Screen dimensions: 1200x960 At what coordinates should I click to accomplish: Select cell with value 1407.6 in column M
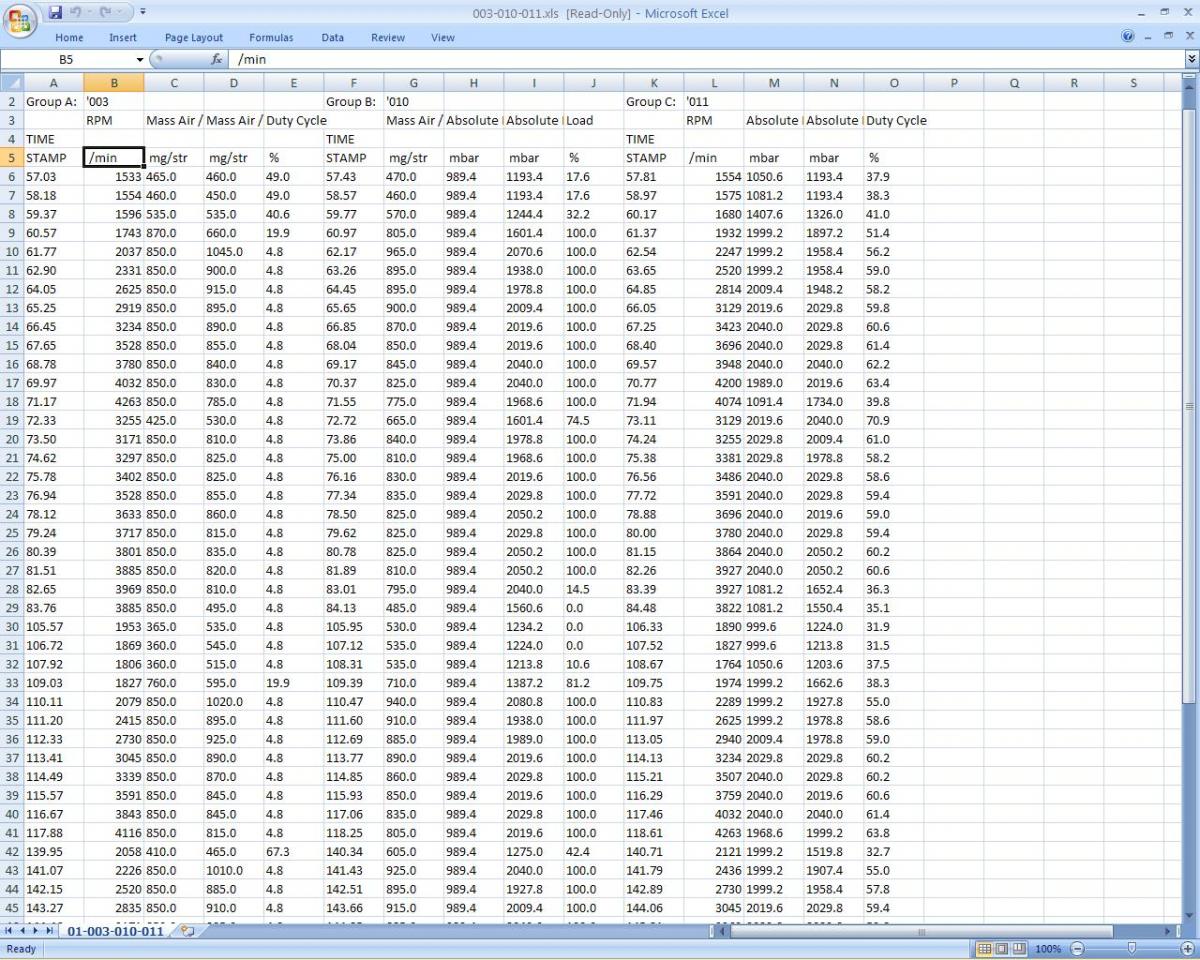pos(773,214)
